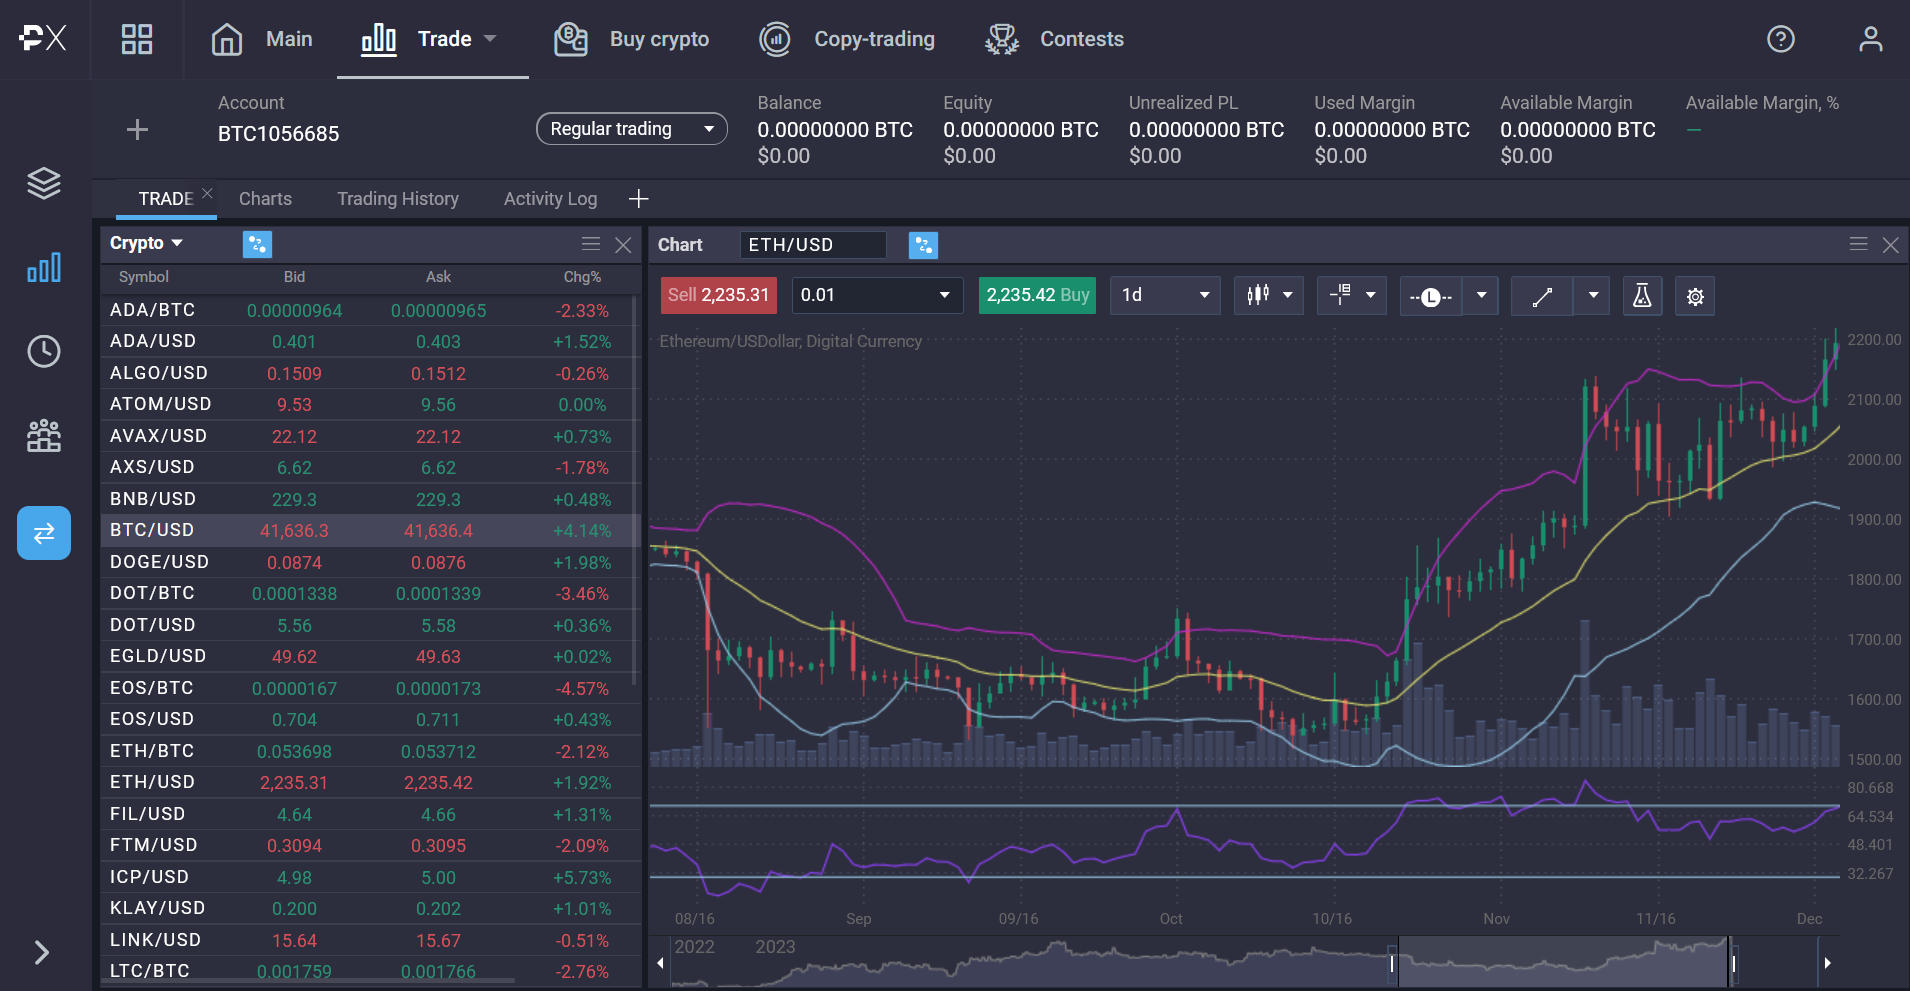Close the TRADE tab

(207, 193)
